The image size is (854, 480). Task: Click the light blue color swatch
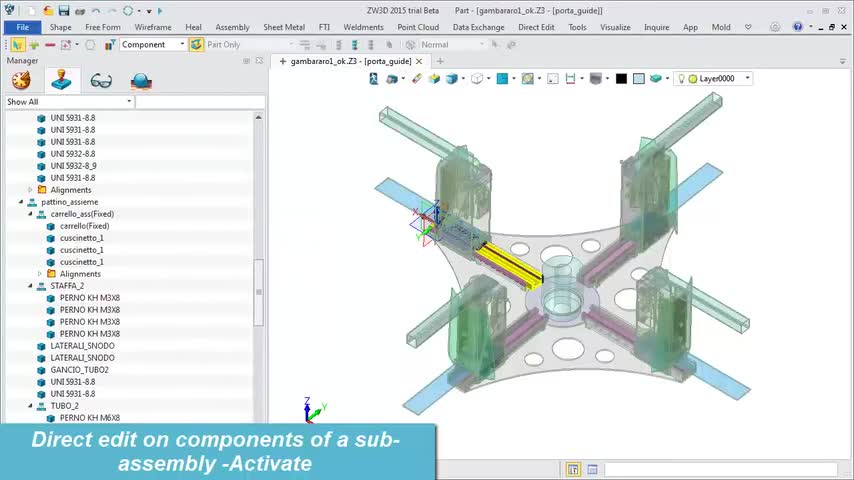[638, 79]
